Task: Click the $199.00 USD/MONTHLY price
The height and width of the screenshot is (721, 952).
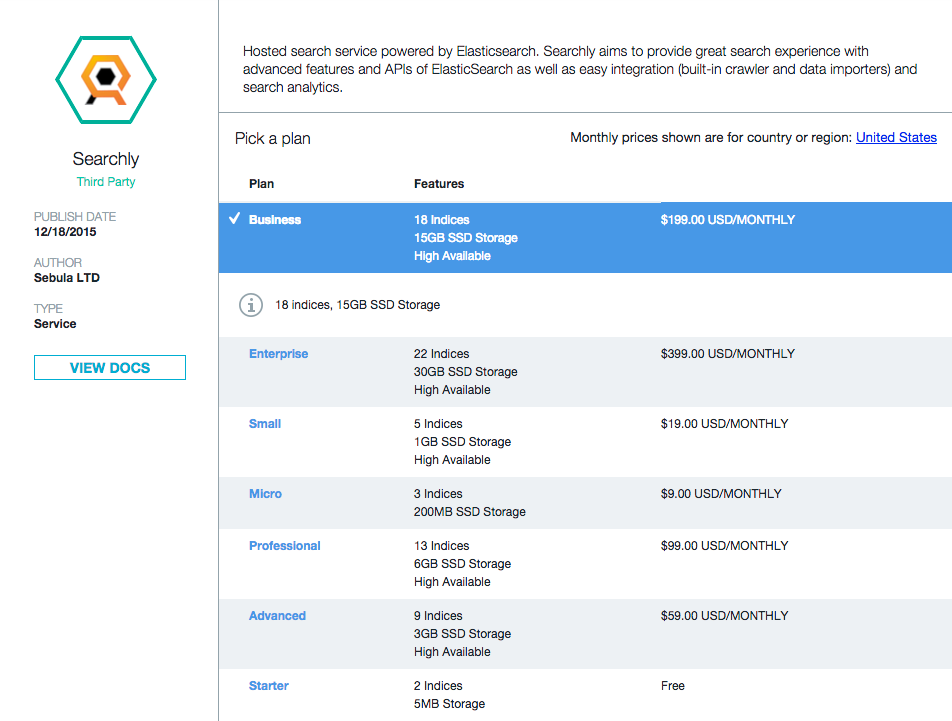Action: coord(728,220)
